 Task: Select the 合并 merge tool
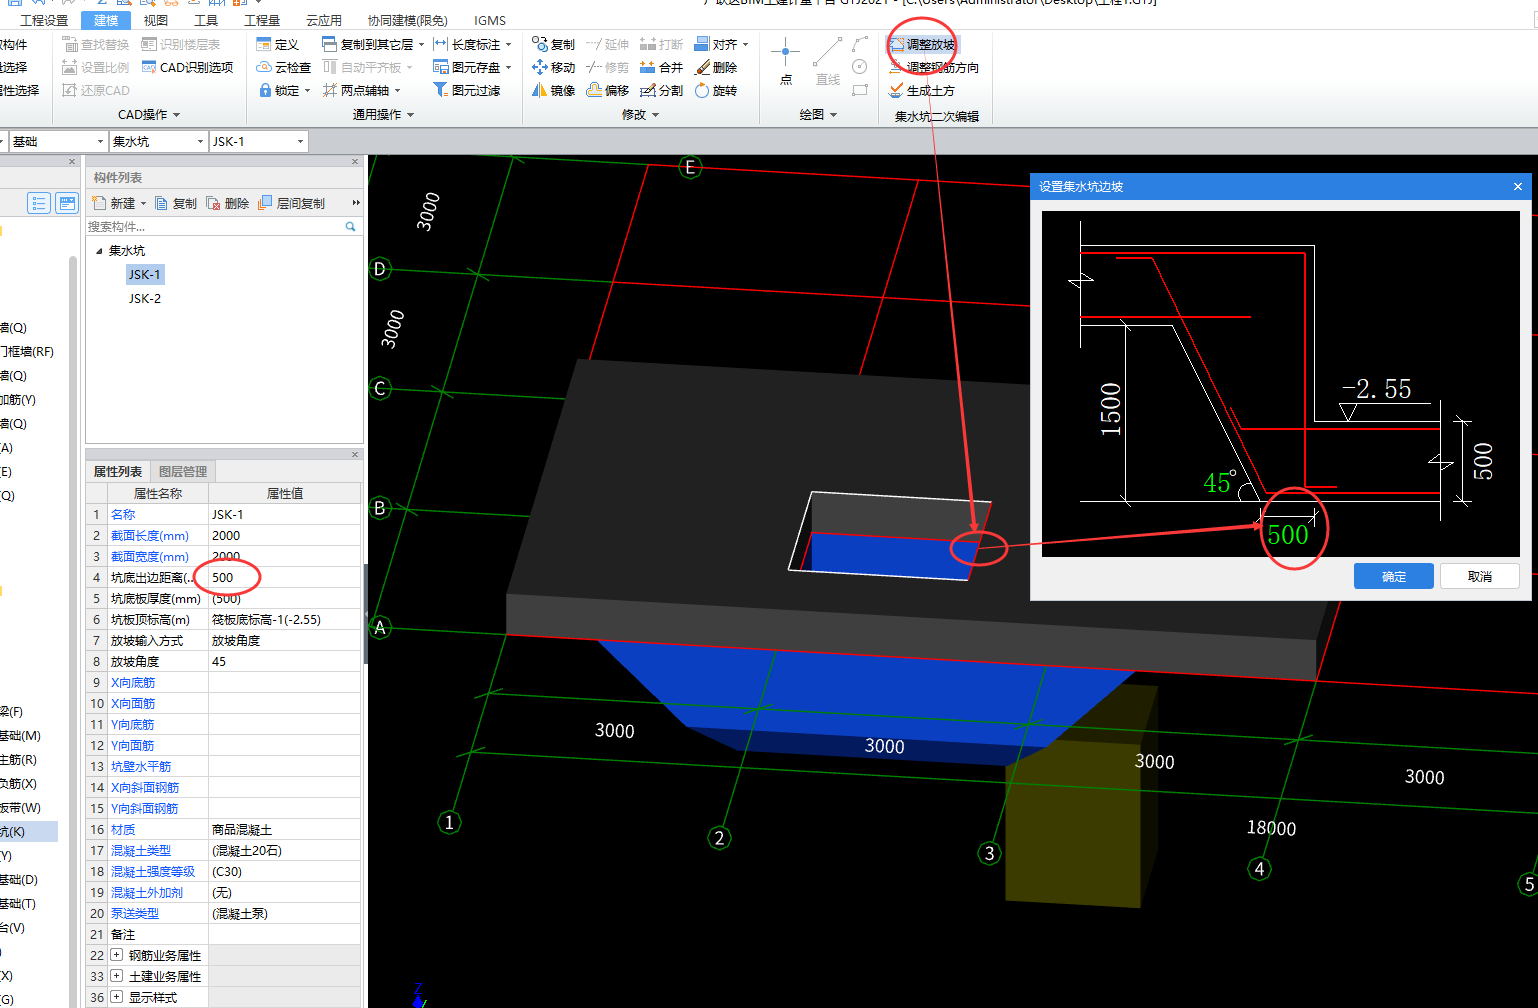tap(661, 67)
